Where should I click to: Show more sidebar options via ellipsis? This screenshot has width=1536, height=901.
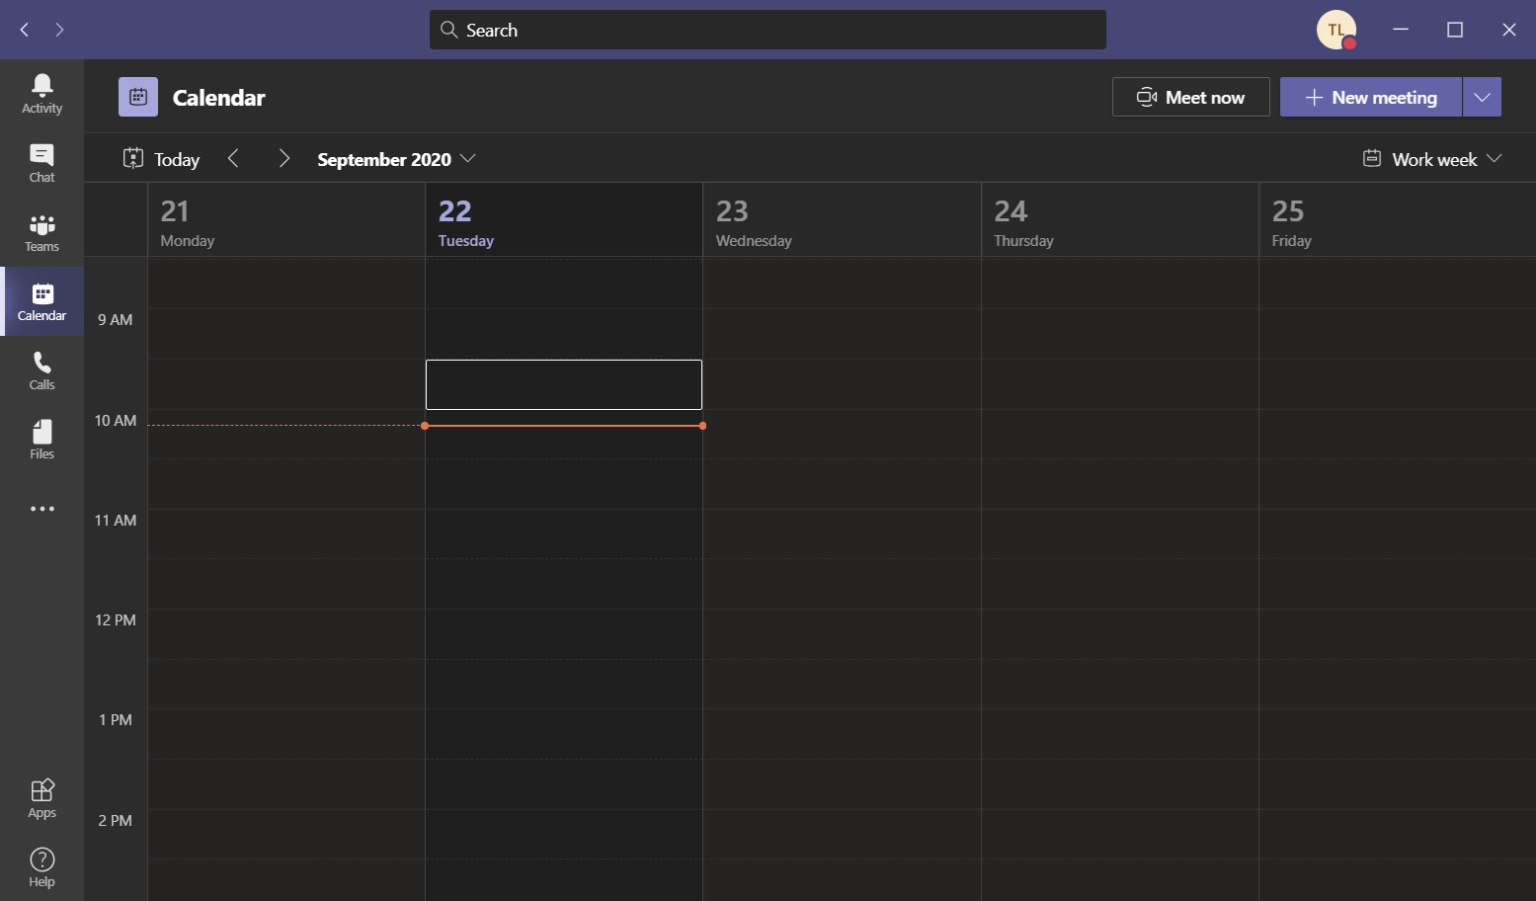coord(41,508)
